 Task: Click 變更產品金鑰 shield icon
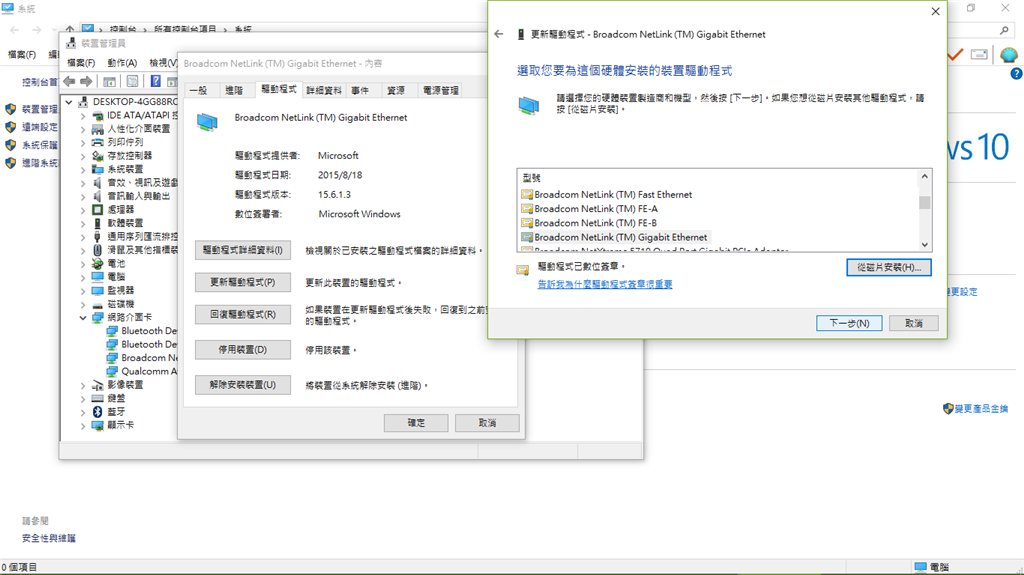coord(948,408)
